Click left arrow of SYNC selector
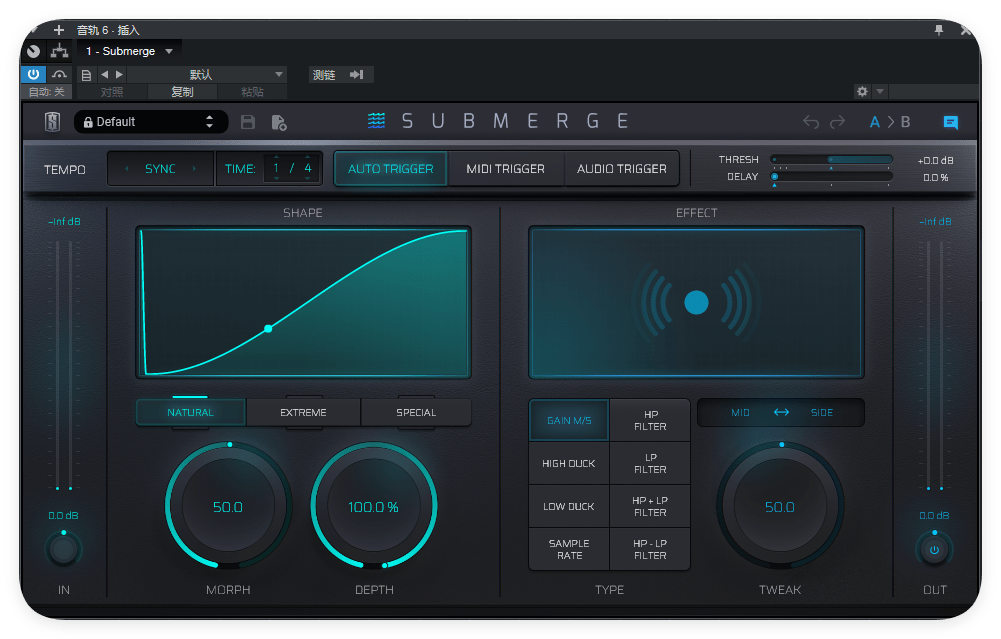This screenshot has height=639, width=1001. coord(127,169)
